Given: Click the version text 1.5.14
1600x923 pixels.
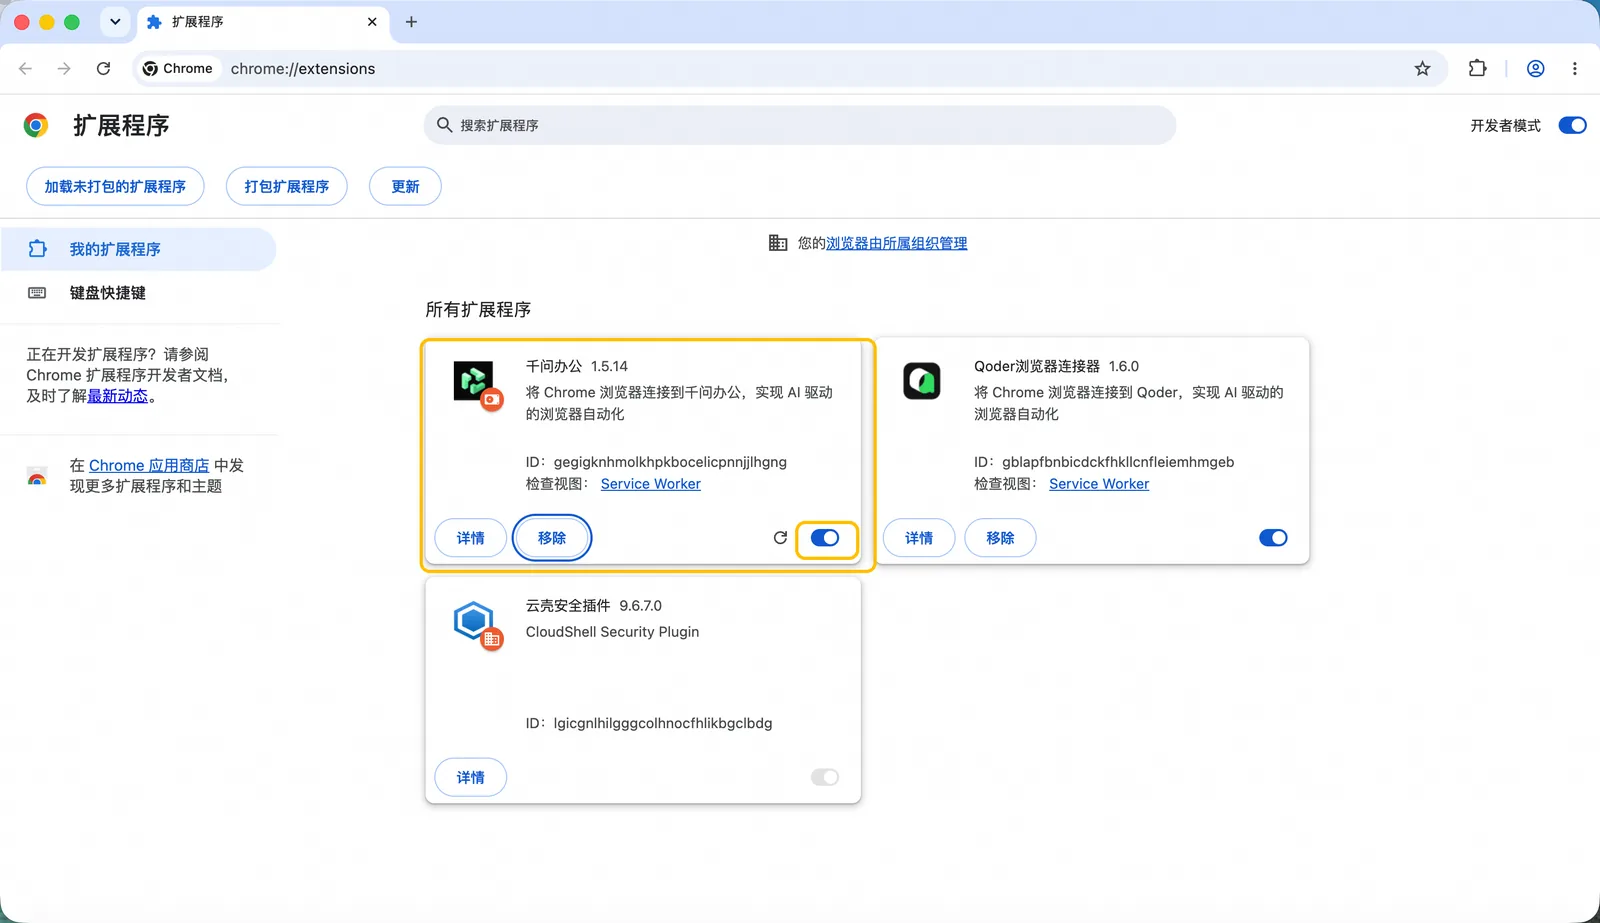Looking at the screenshot, I should [609, 366].
